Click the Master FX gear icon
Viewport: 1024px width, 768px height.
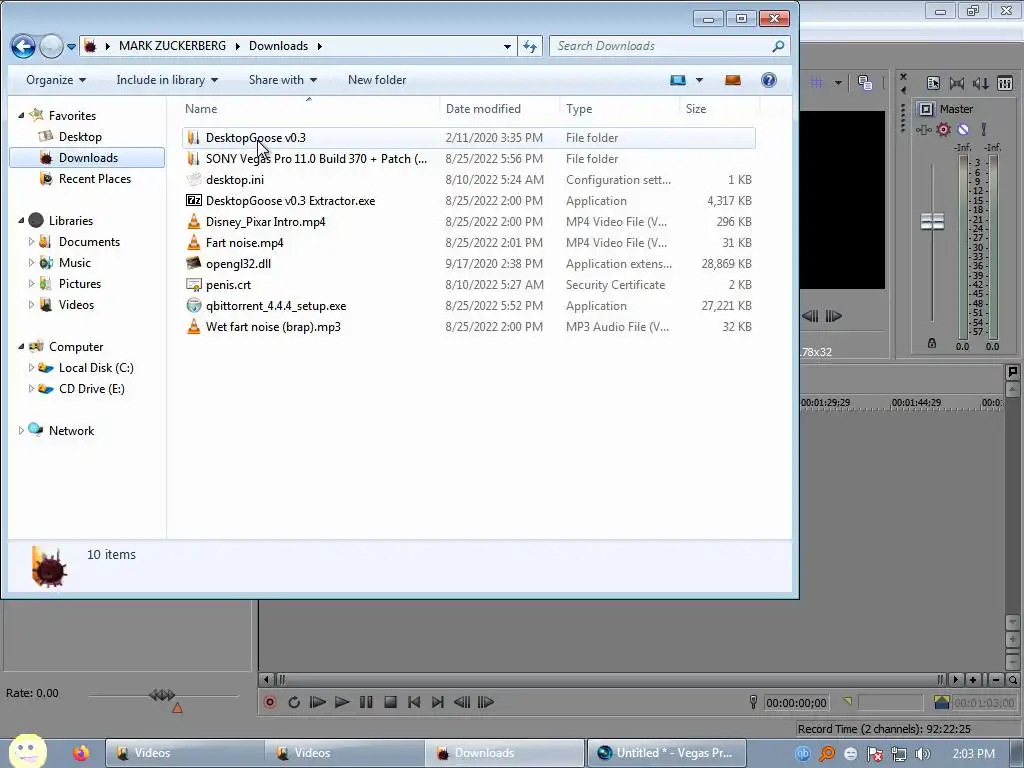point(943,129)
